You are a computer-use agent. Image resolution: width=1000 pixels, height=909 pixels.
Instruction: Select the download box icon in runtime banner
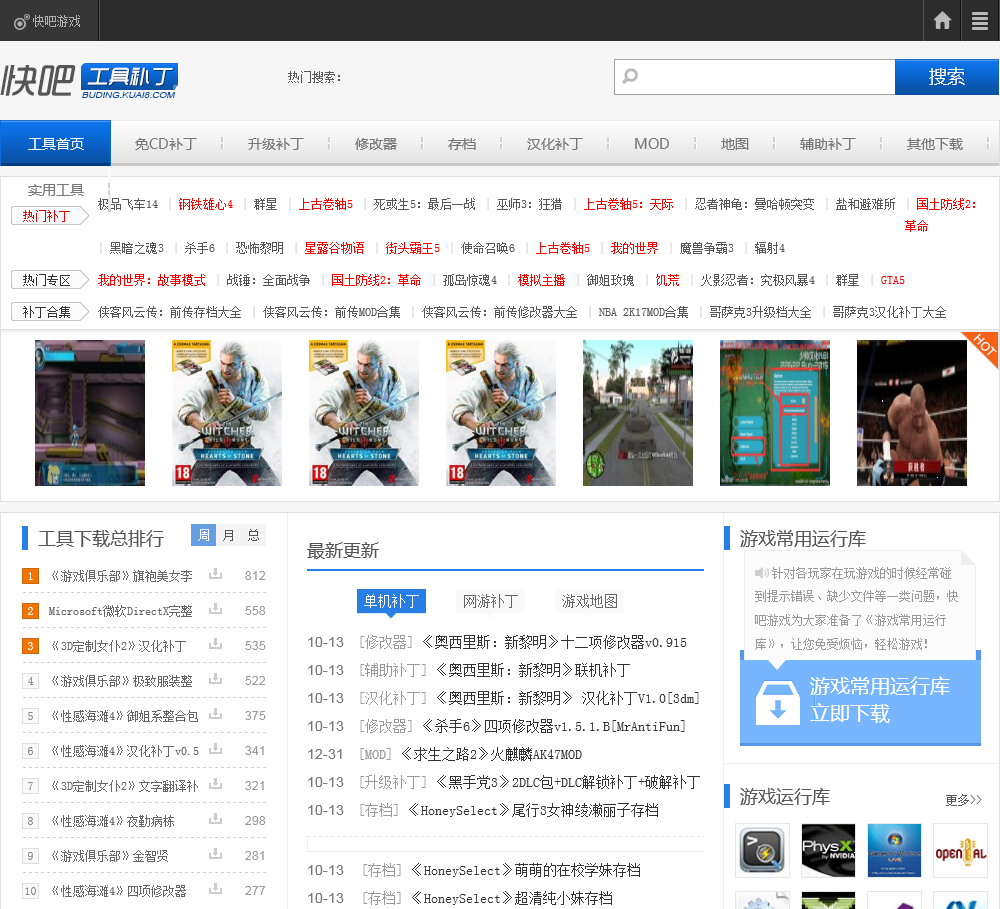777,702
